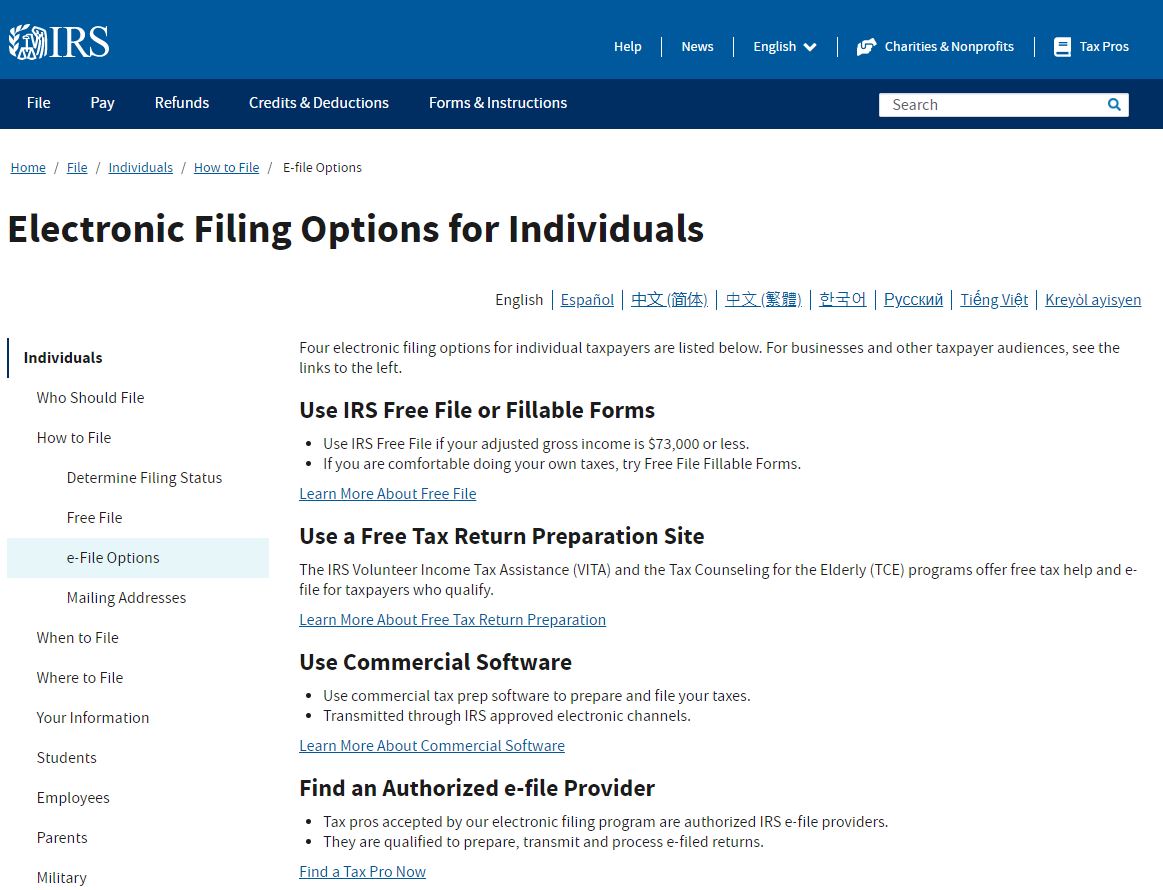Switch page to Simplified Chinese 中文 (简体)

669,300
